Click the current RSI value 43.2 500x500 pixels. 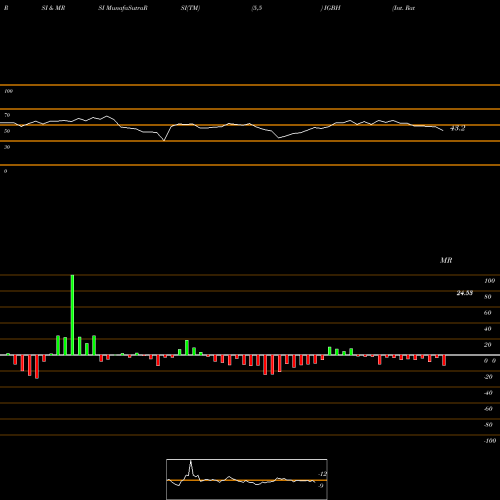click(x=457, y=128)
